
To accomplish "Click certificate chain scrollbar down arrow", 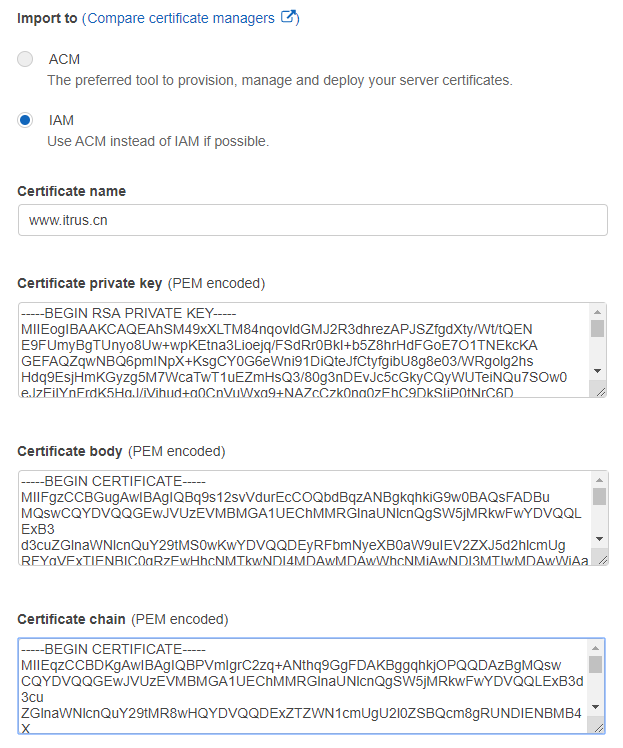I will point(597,707).
